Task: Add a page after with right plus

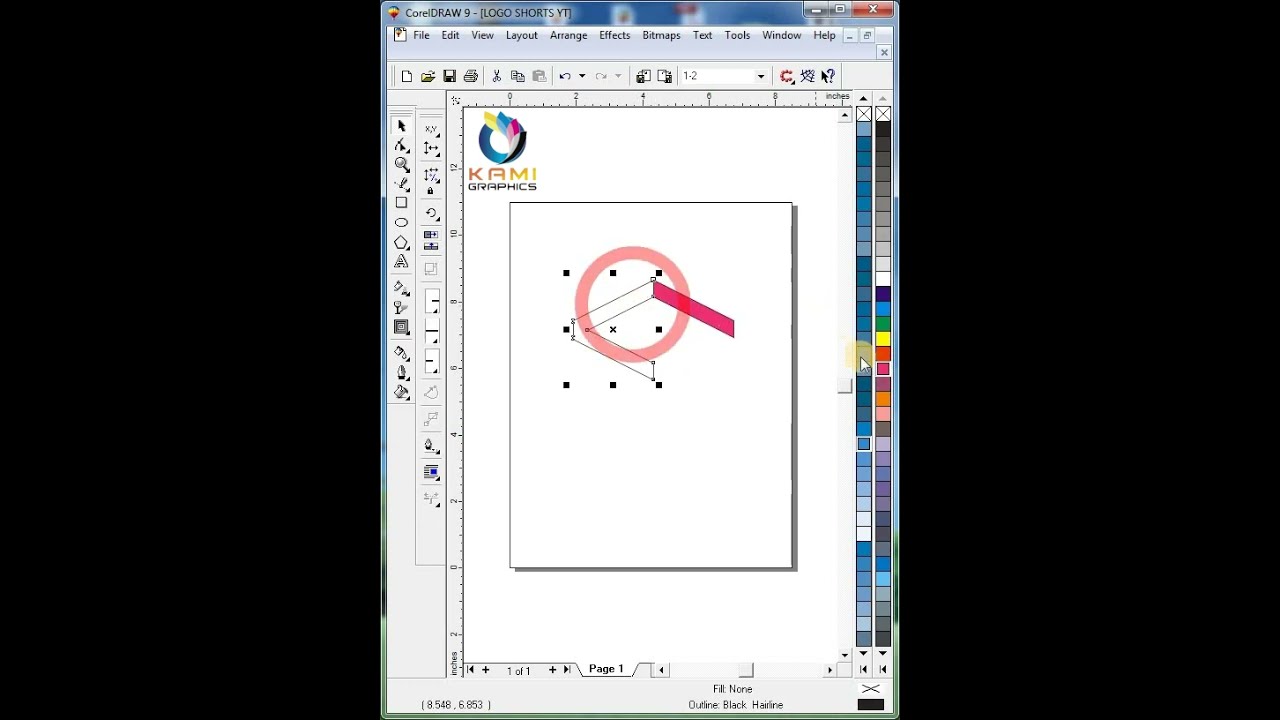Action: tap(552, 670)
